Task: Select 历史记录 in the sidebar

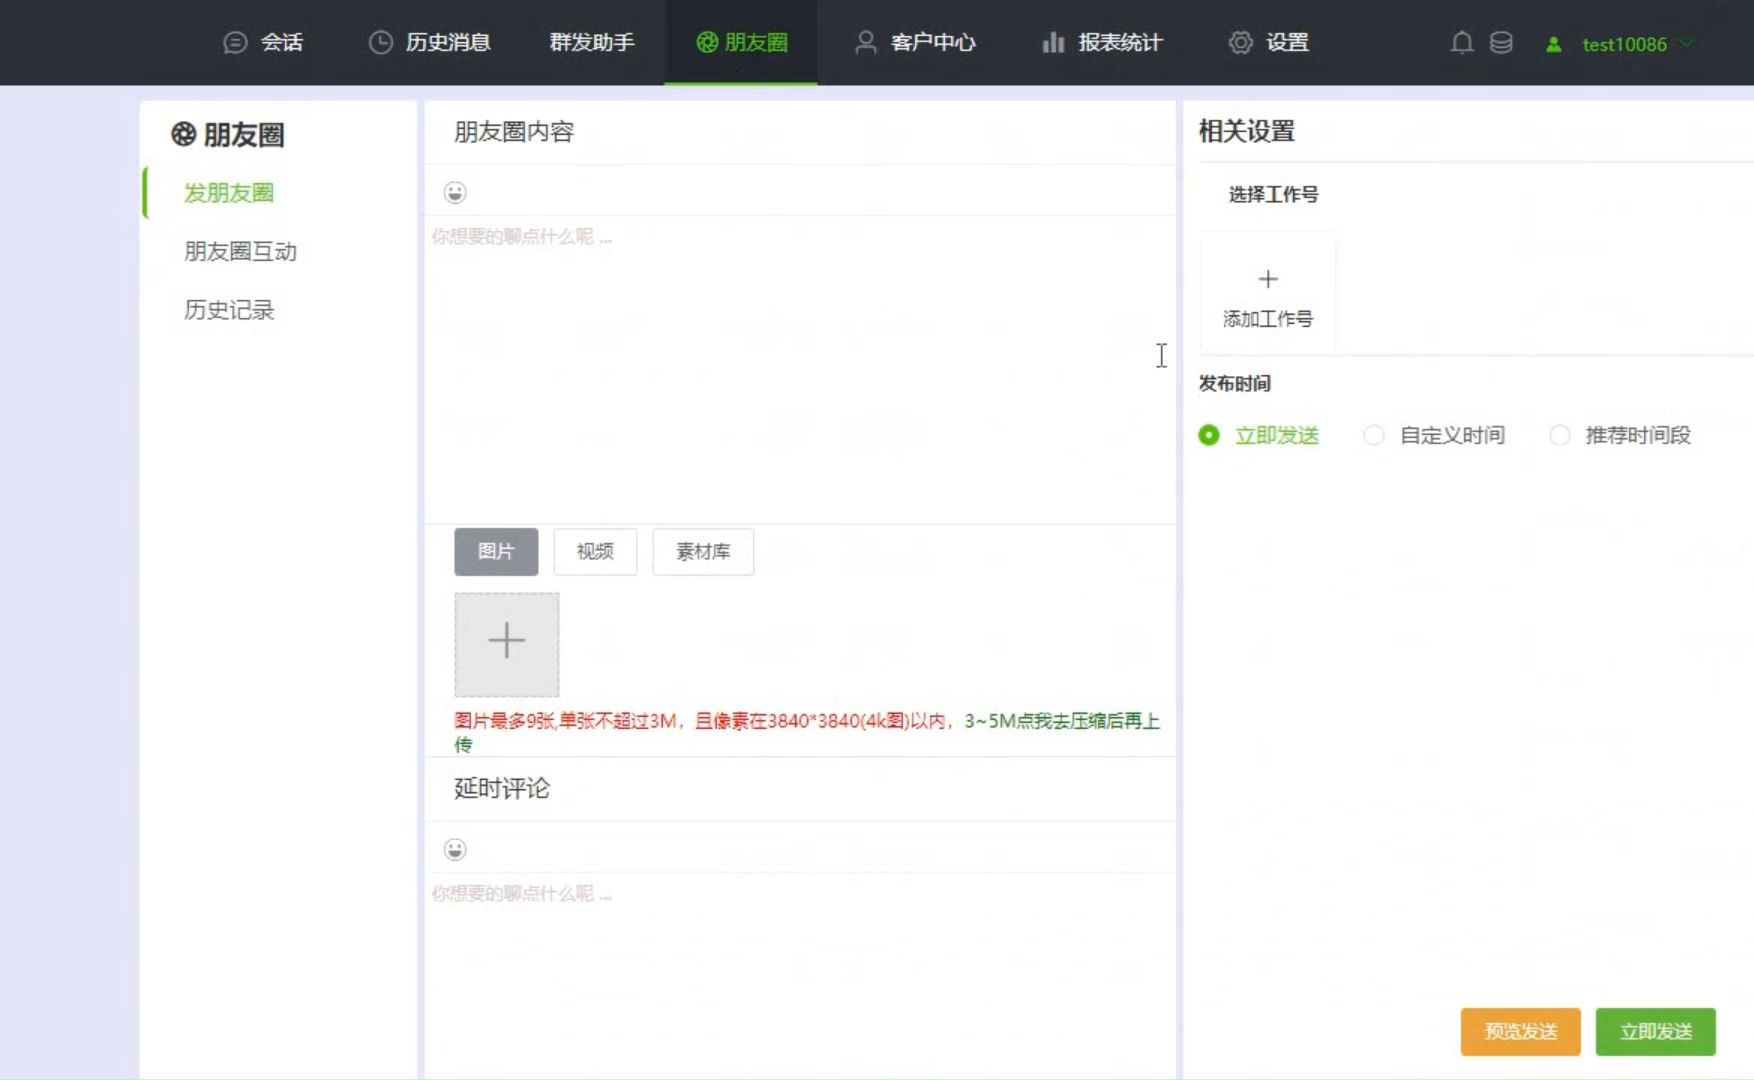Action: 229,309
